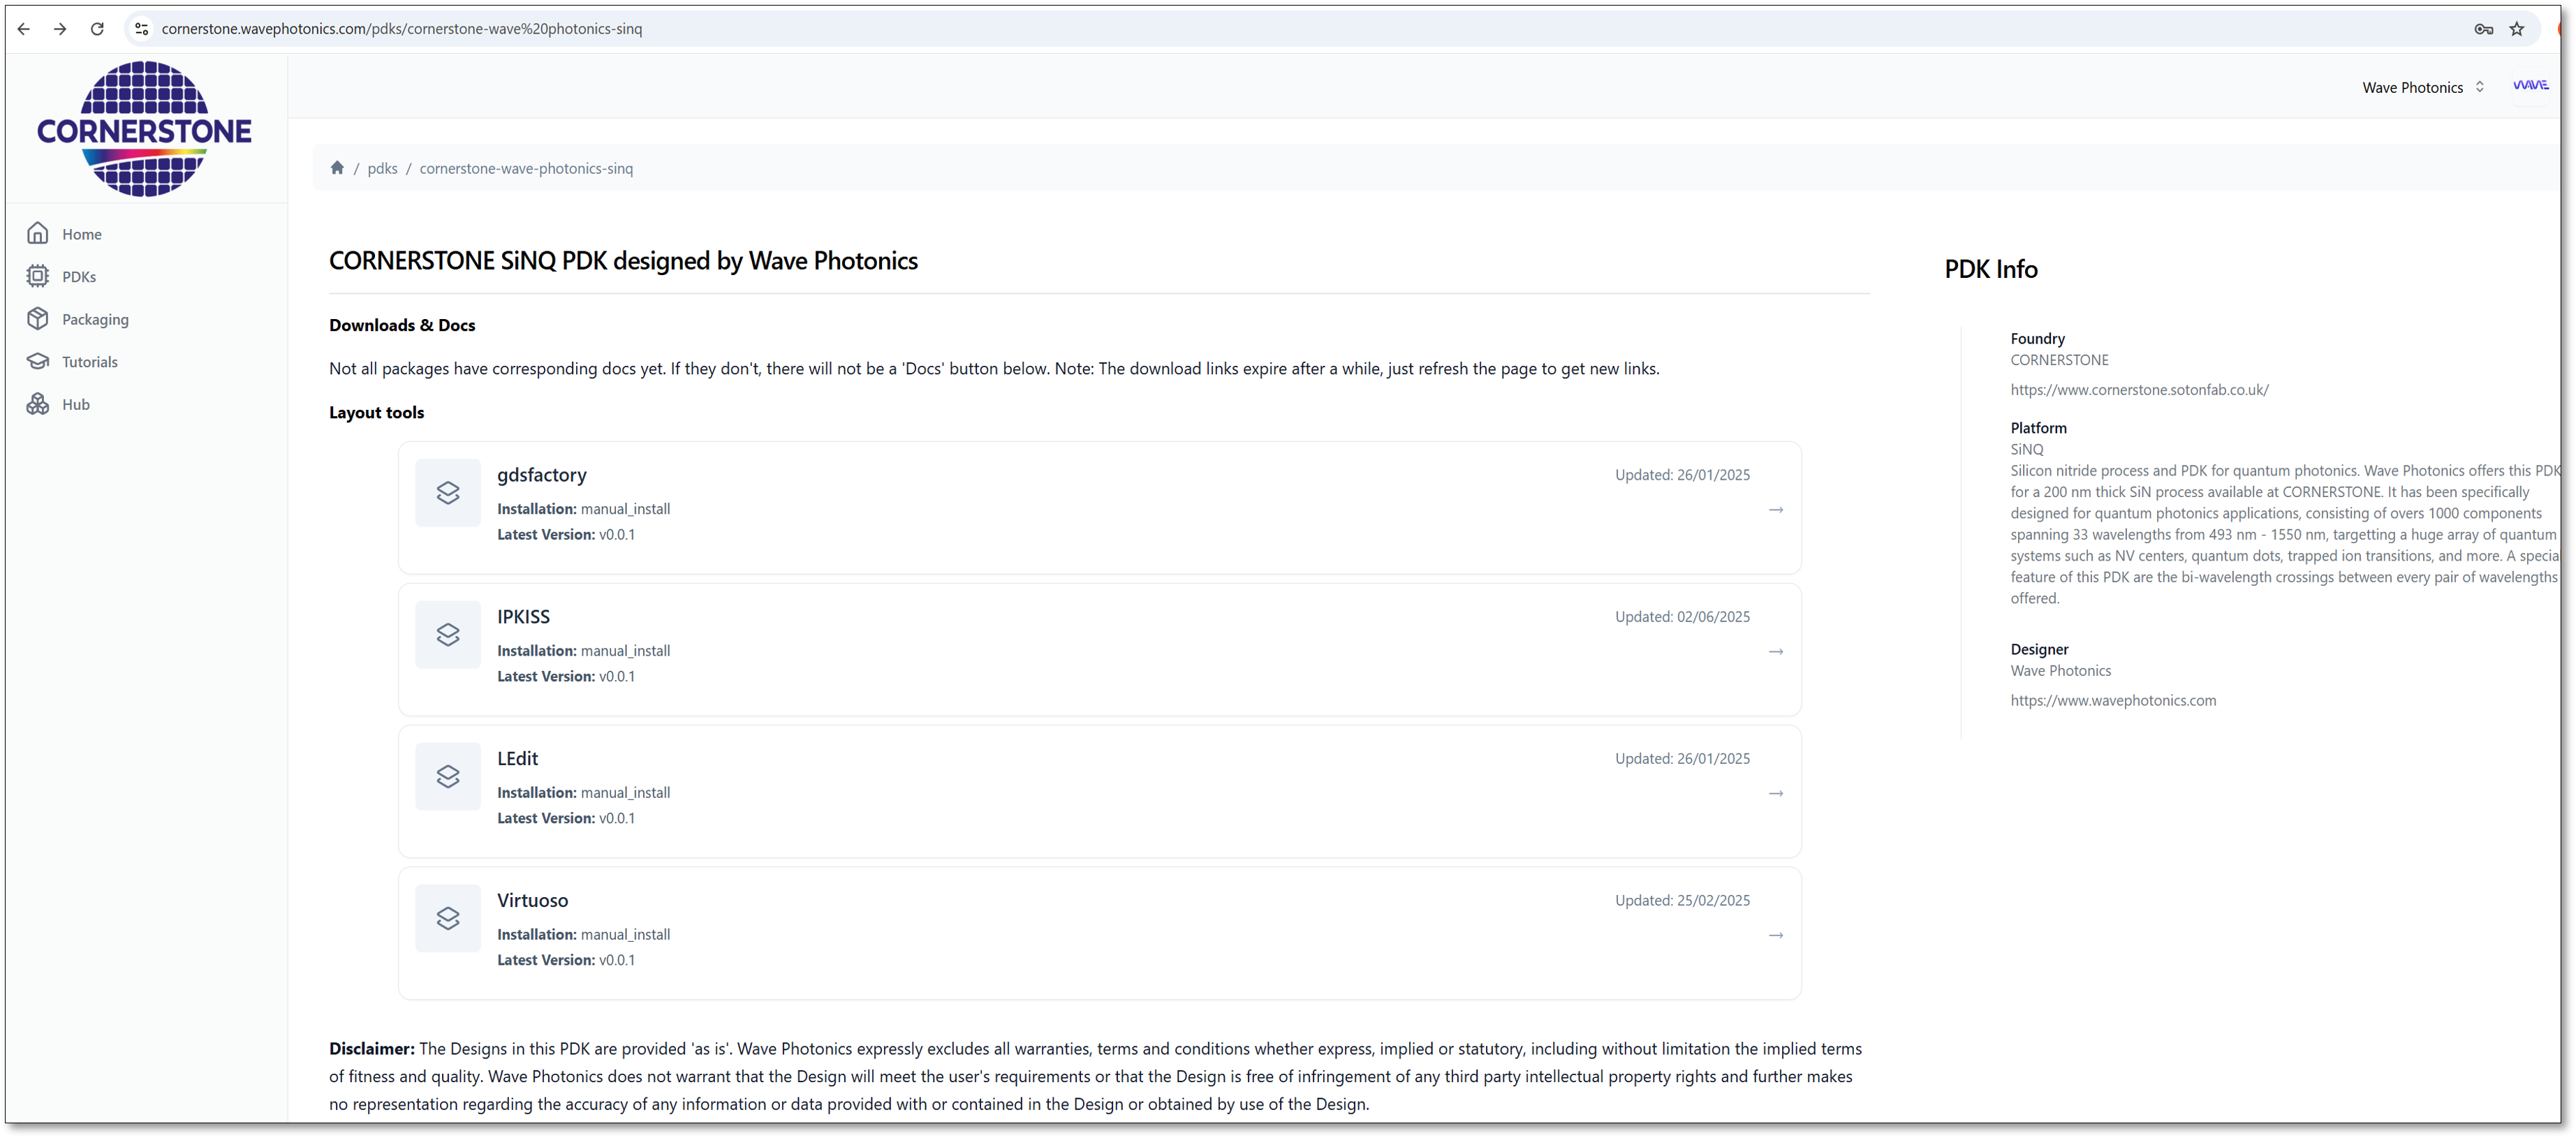This screenshot has height=1138, width=2576.
Task: Click the Wave logo avatar
Action: coord(2530,86)
